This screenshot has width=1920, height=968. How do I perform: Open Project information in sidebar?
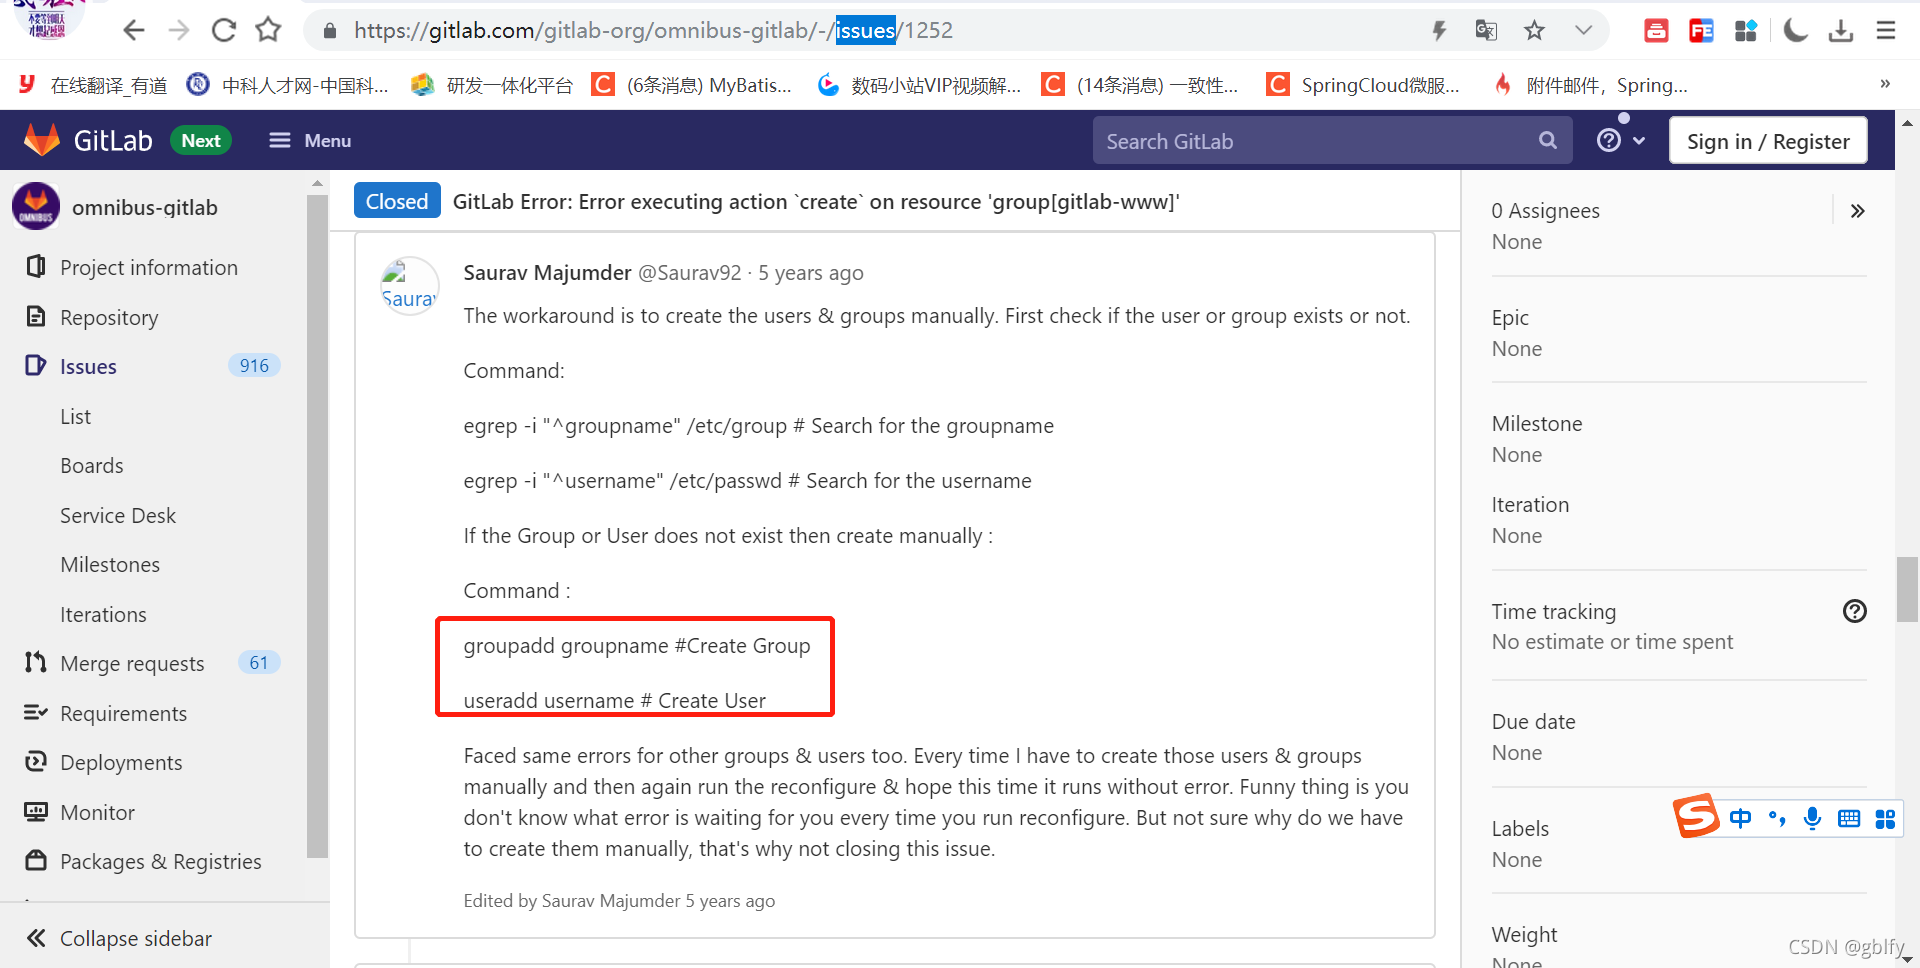[149, 267]
